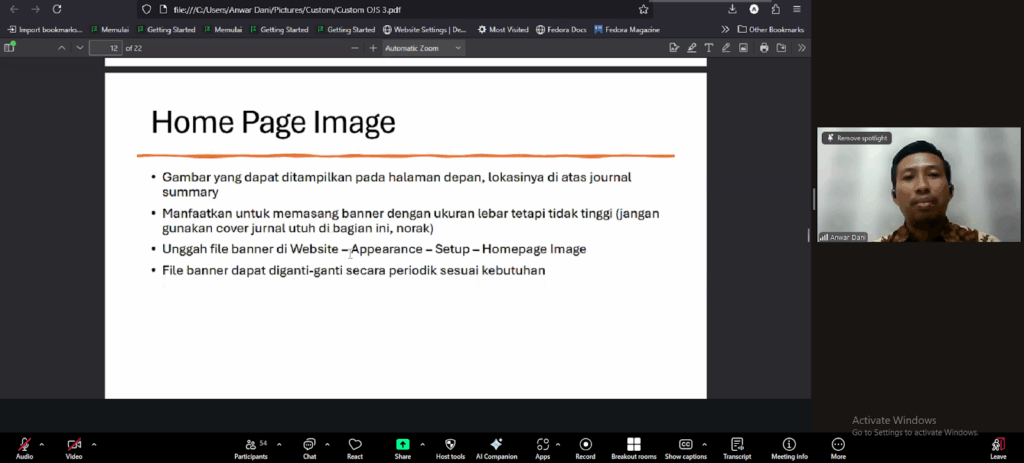Launch the AI Companion
The image size is (1024, 463).
pyautogui.click(x=496, y=444)
